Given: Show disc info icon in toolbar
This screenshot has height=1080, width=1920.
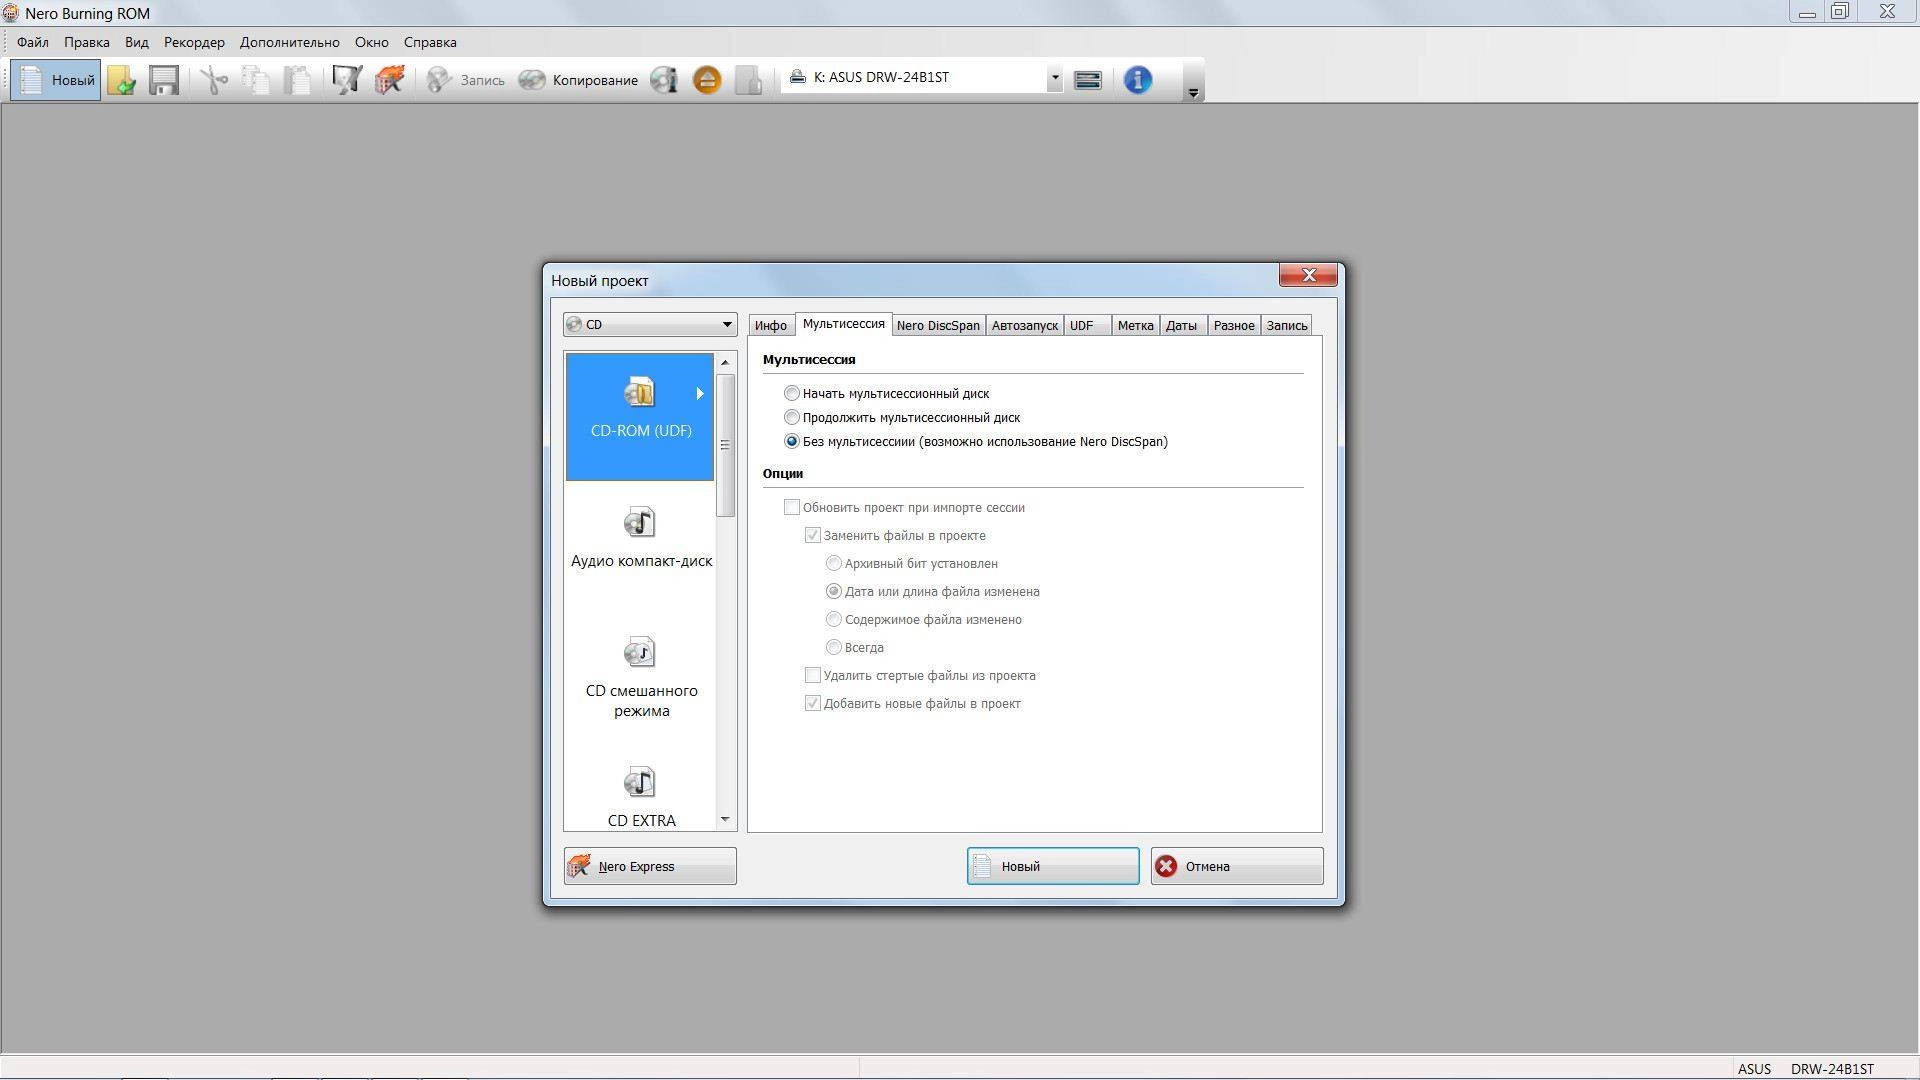Looking at the screenshot, I should pos(664,80).
